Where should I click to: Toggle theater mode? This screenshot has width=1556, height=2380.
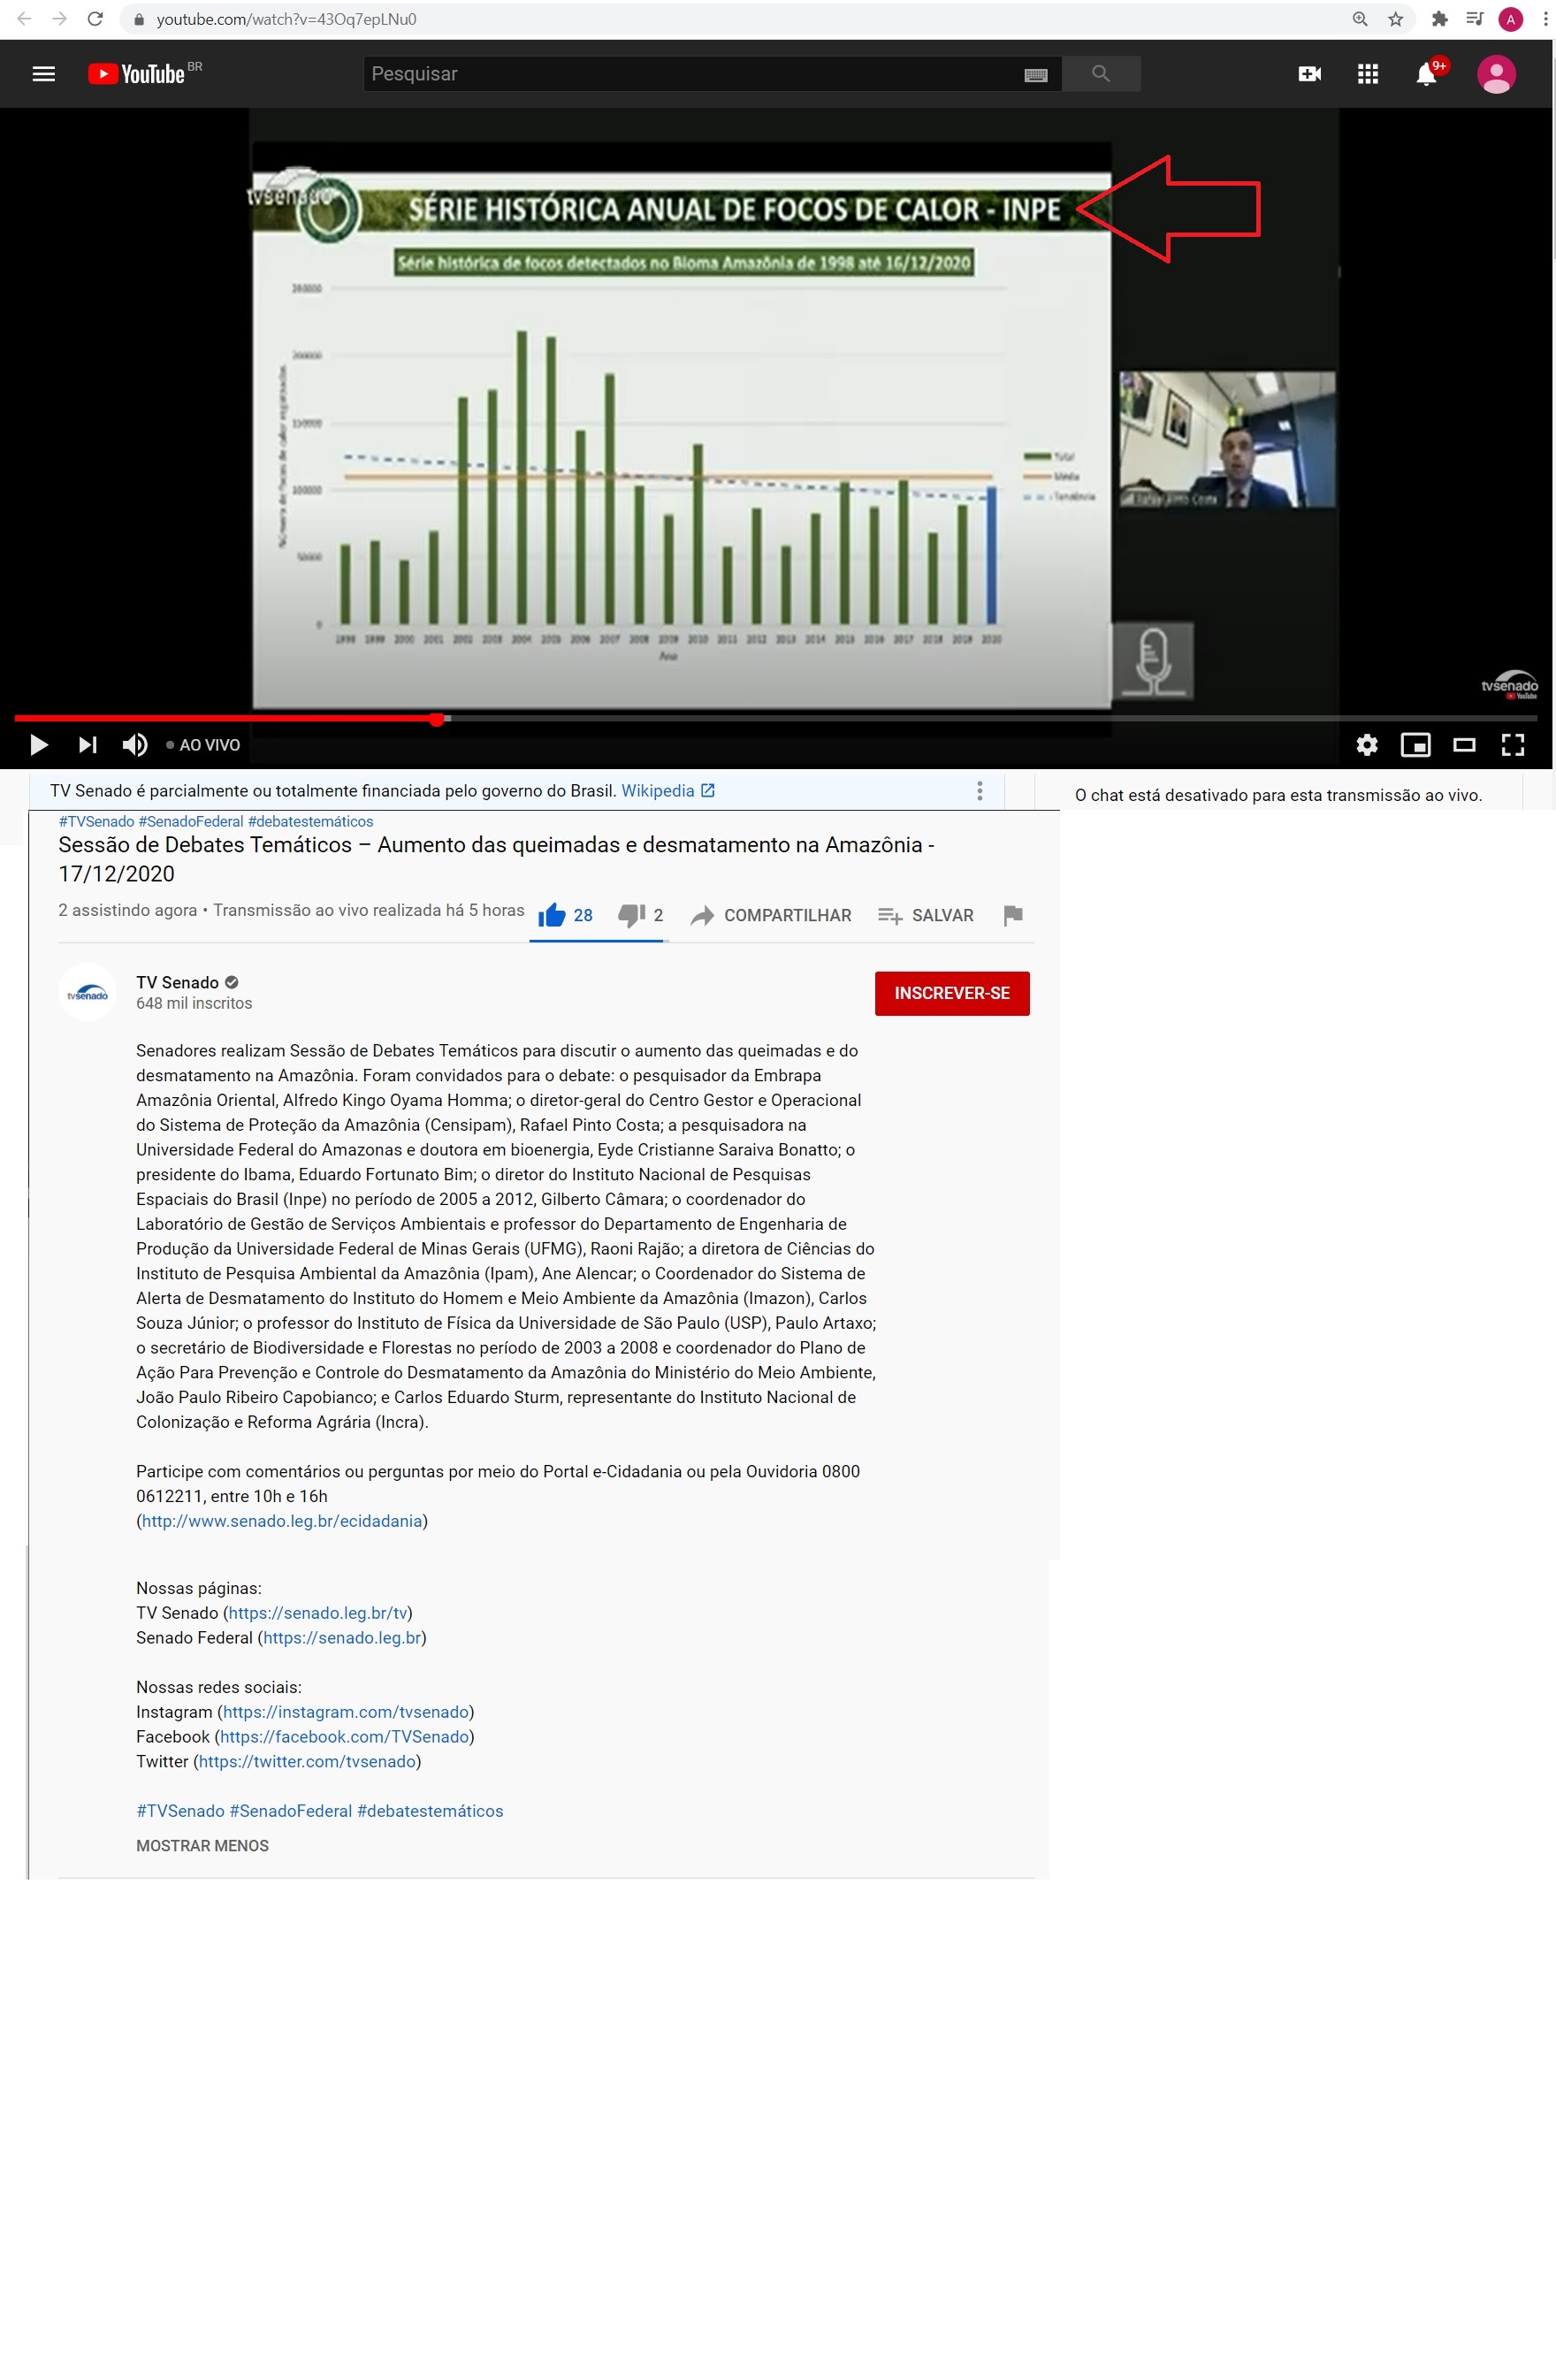click(1464, 745)
